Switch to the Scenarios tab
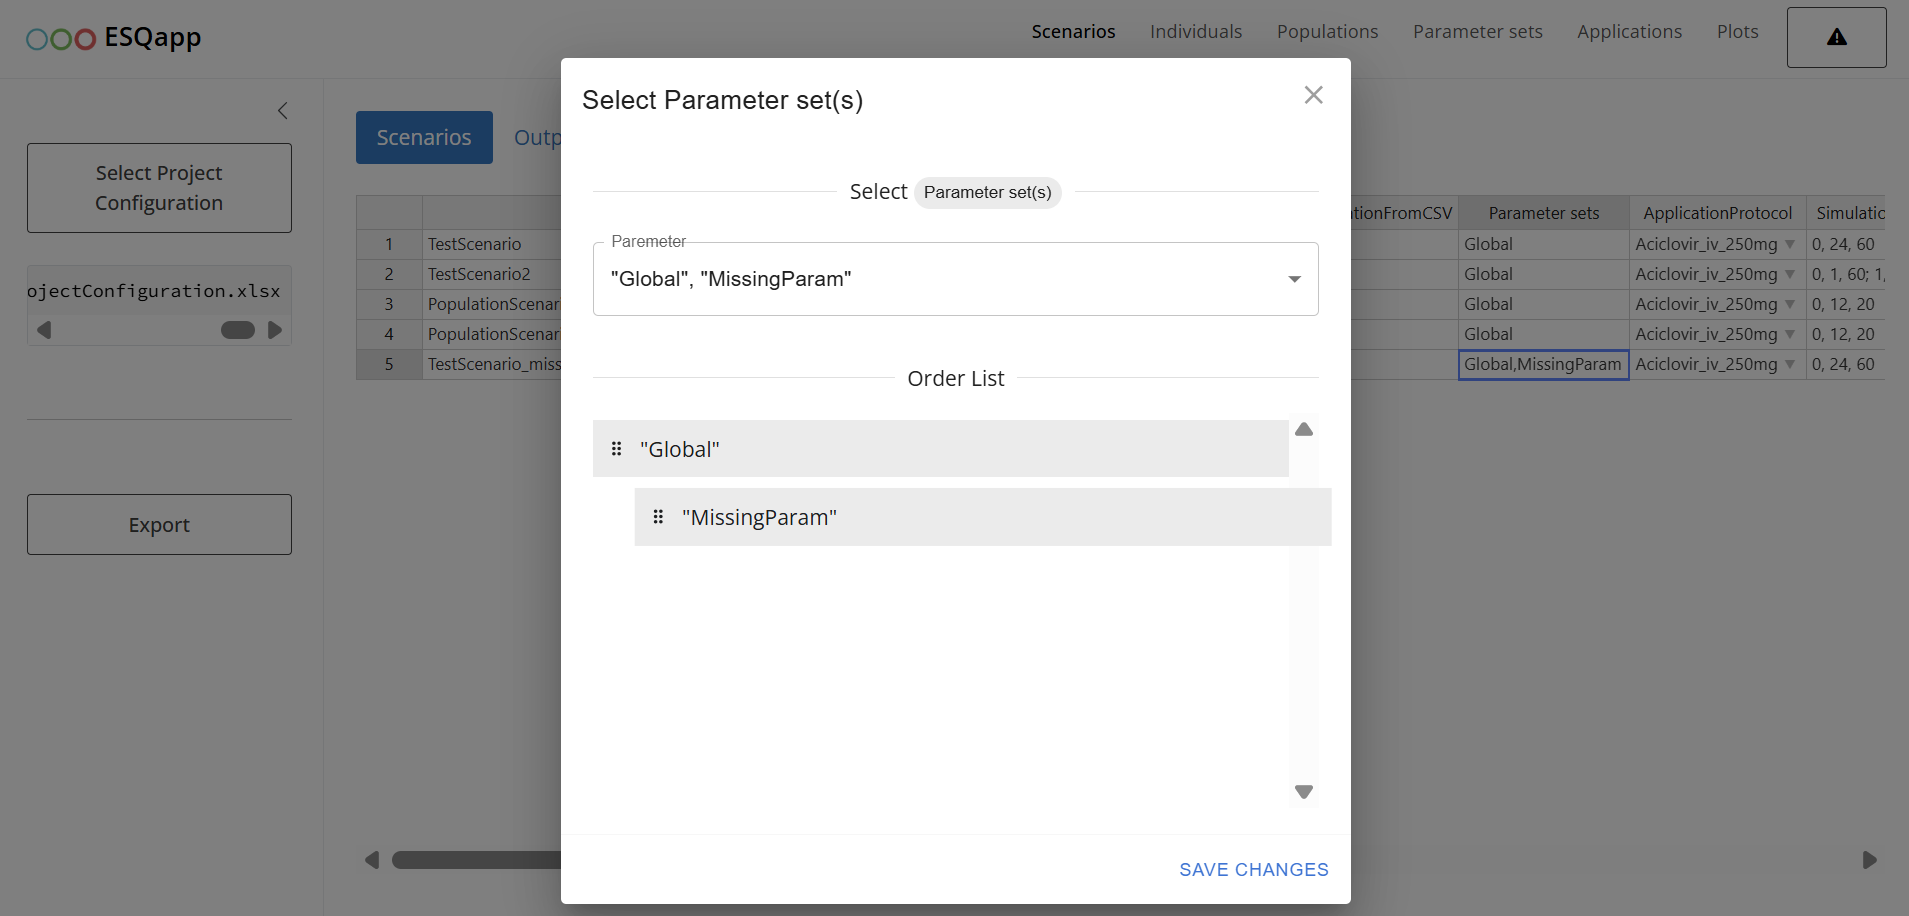The image size is (1909, 916). [x=424, y=138]
